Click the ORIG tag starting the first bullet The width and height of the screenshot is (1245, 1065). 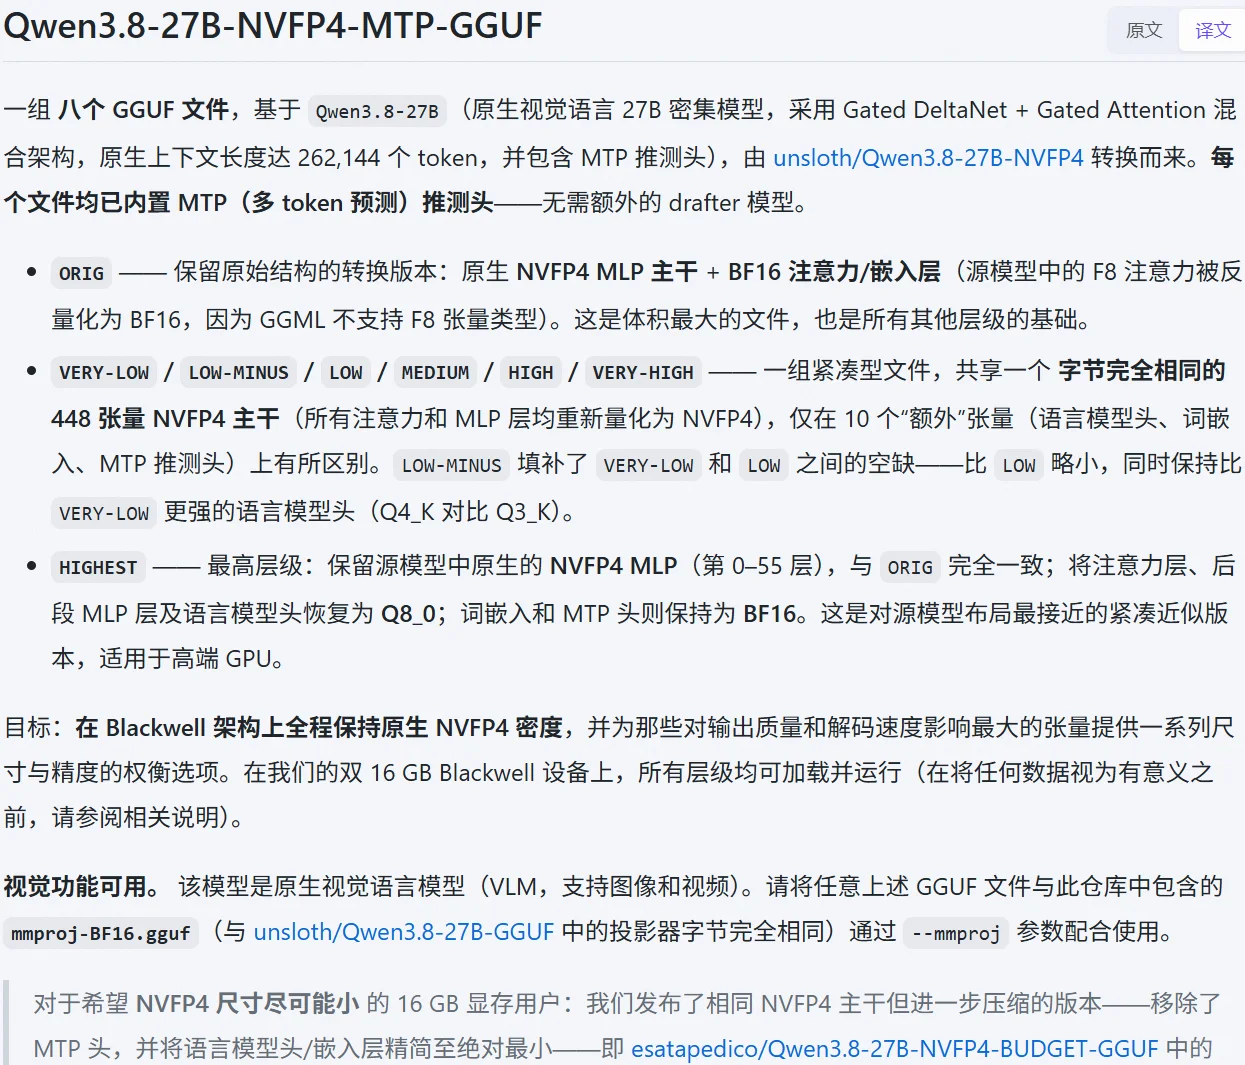[81, 273]
